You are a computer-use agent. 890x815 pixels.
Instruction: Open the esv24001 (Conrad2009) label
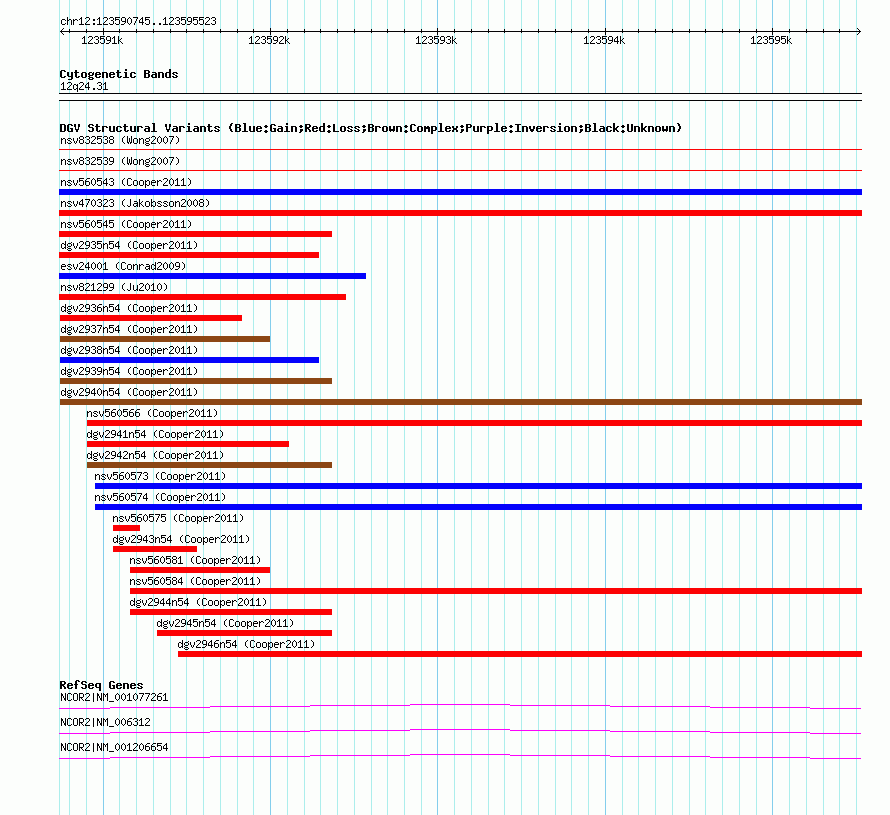point(123,266)
